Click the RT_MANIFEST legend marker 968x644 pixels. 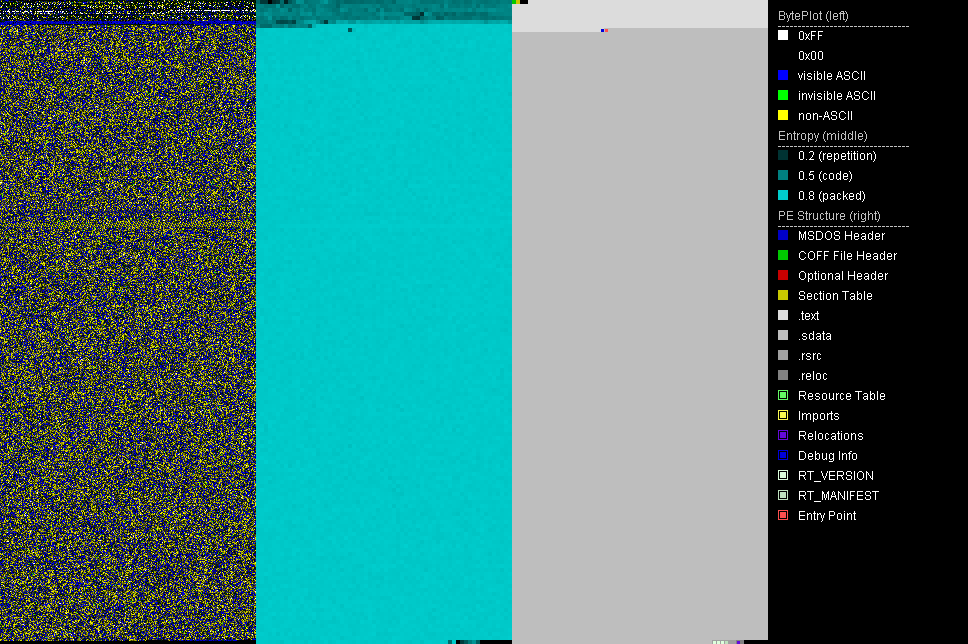[783, 496]
